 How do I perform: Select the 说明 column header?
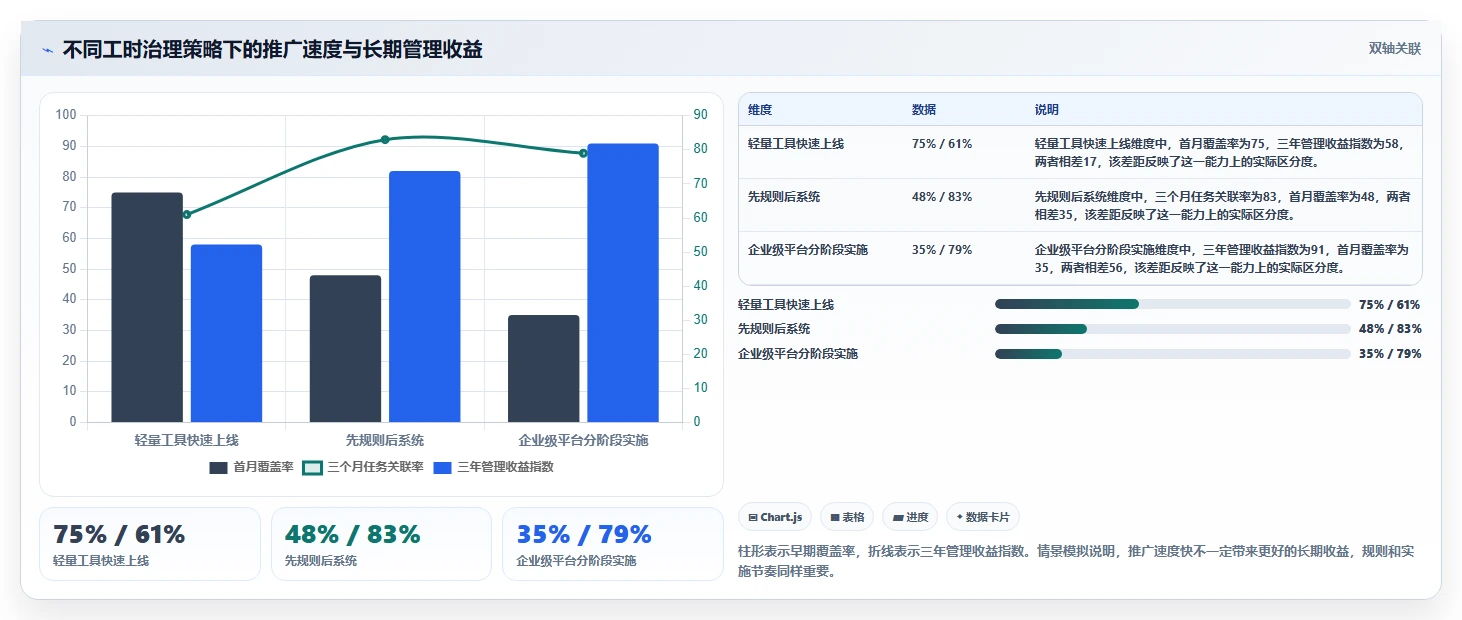tap(1047, 110)
